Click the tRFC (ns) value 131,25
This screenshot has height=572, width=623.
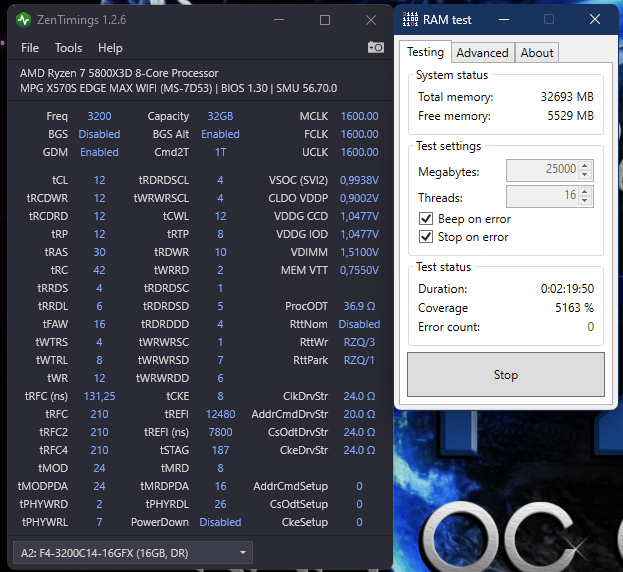pos(99,396)
